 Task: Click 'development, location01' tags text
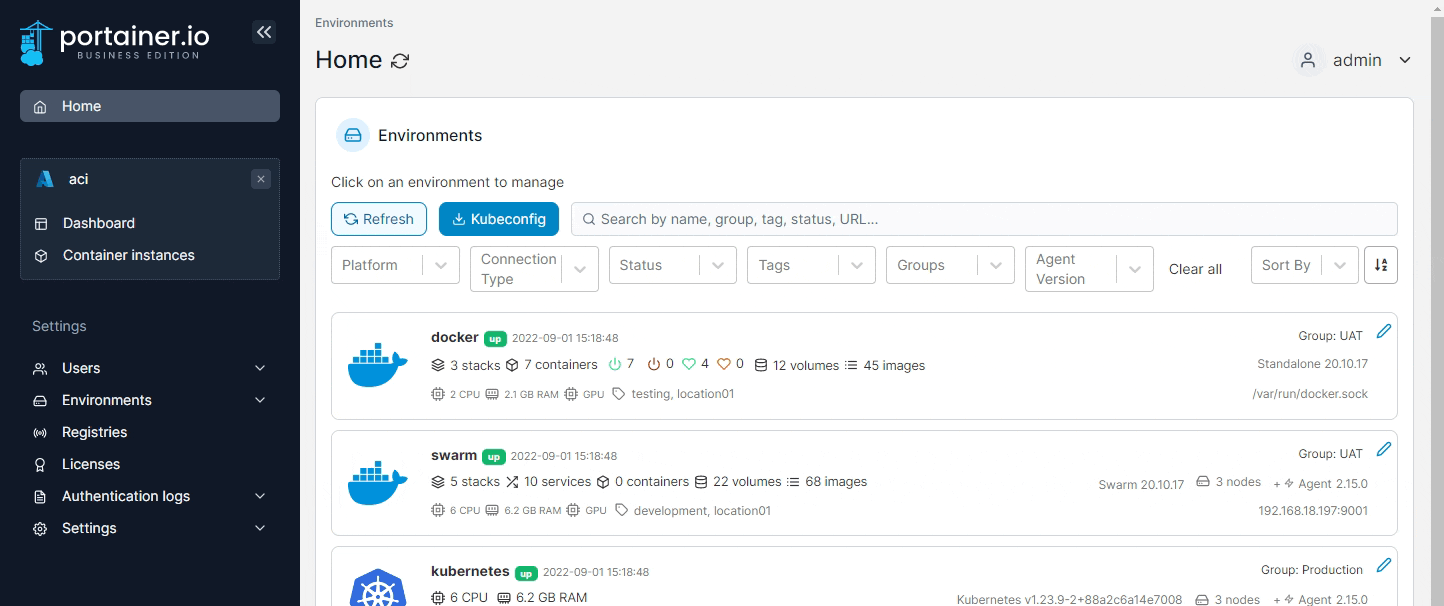702,511
